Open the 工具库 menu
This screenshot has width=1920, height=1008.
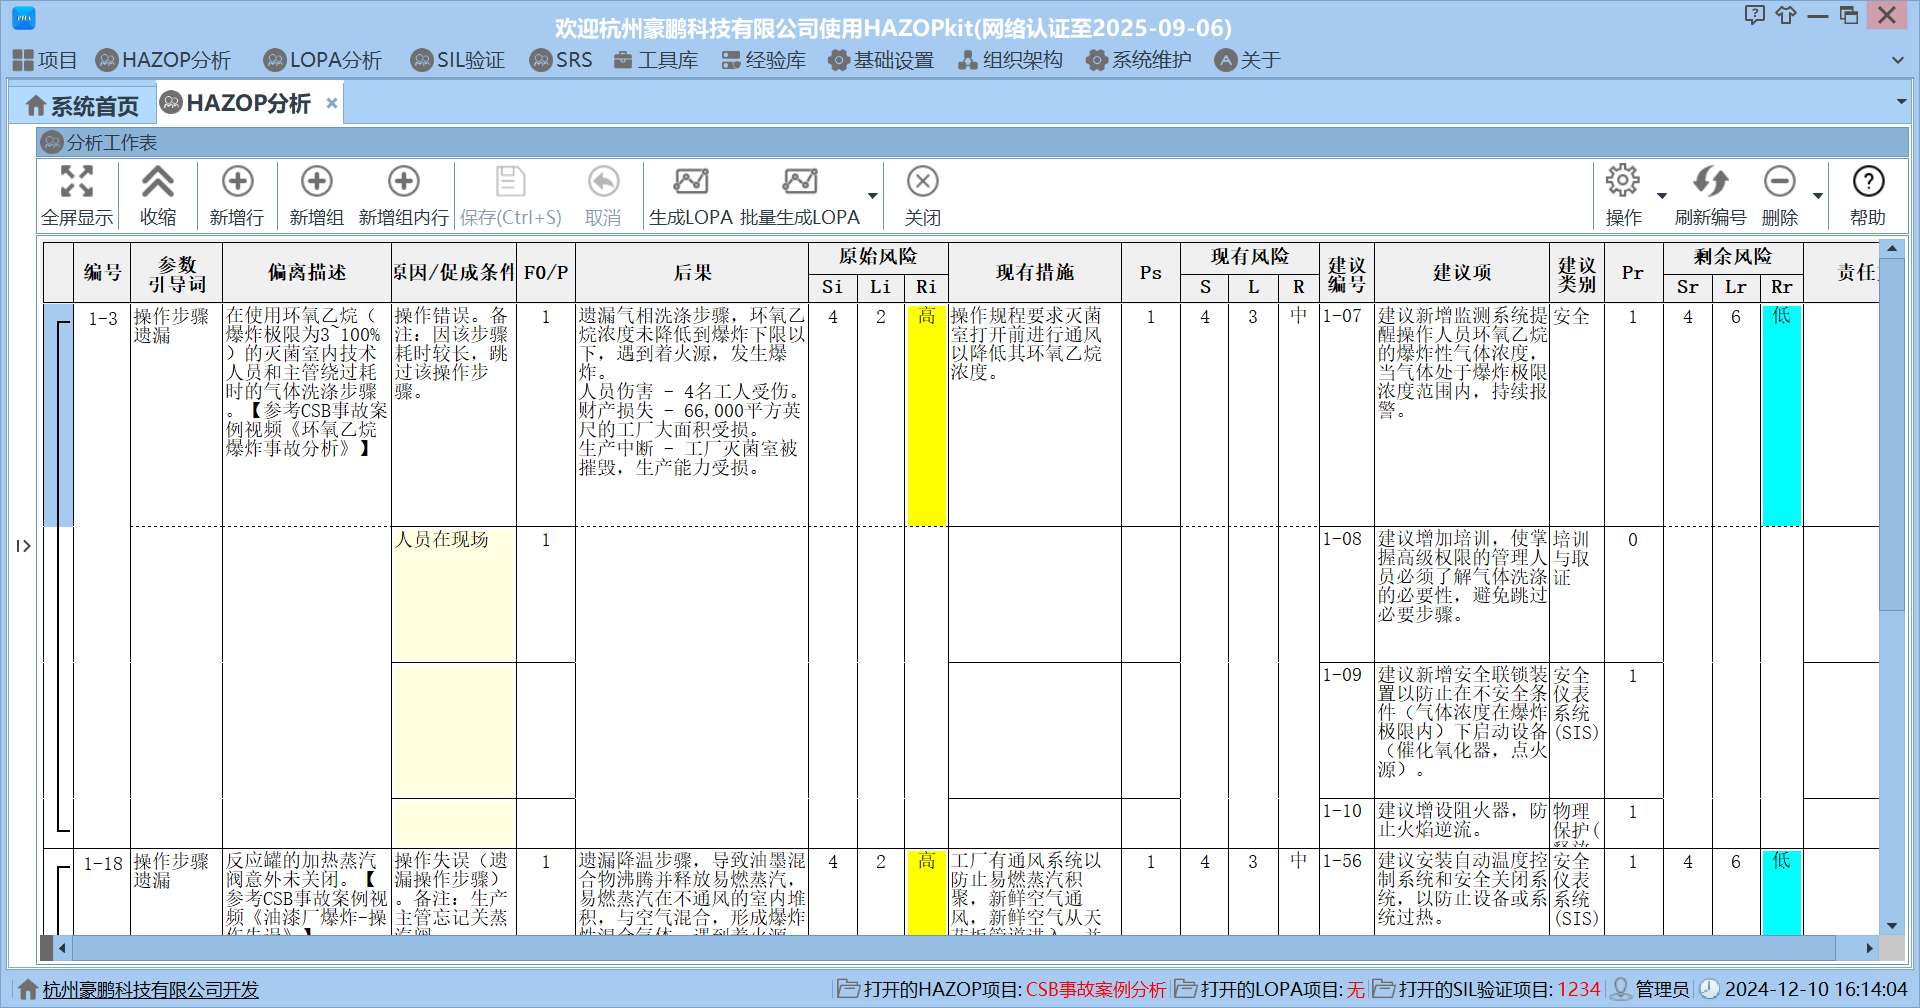(656, 60)
